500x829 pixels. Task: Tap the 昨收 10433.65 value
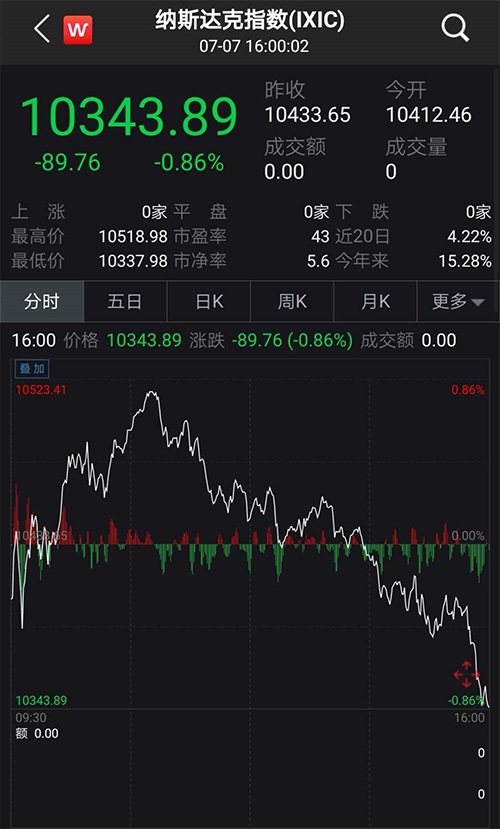pyautogui.click(x=308, y=115)
